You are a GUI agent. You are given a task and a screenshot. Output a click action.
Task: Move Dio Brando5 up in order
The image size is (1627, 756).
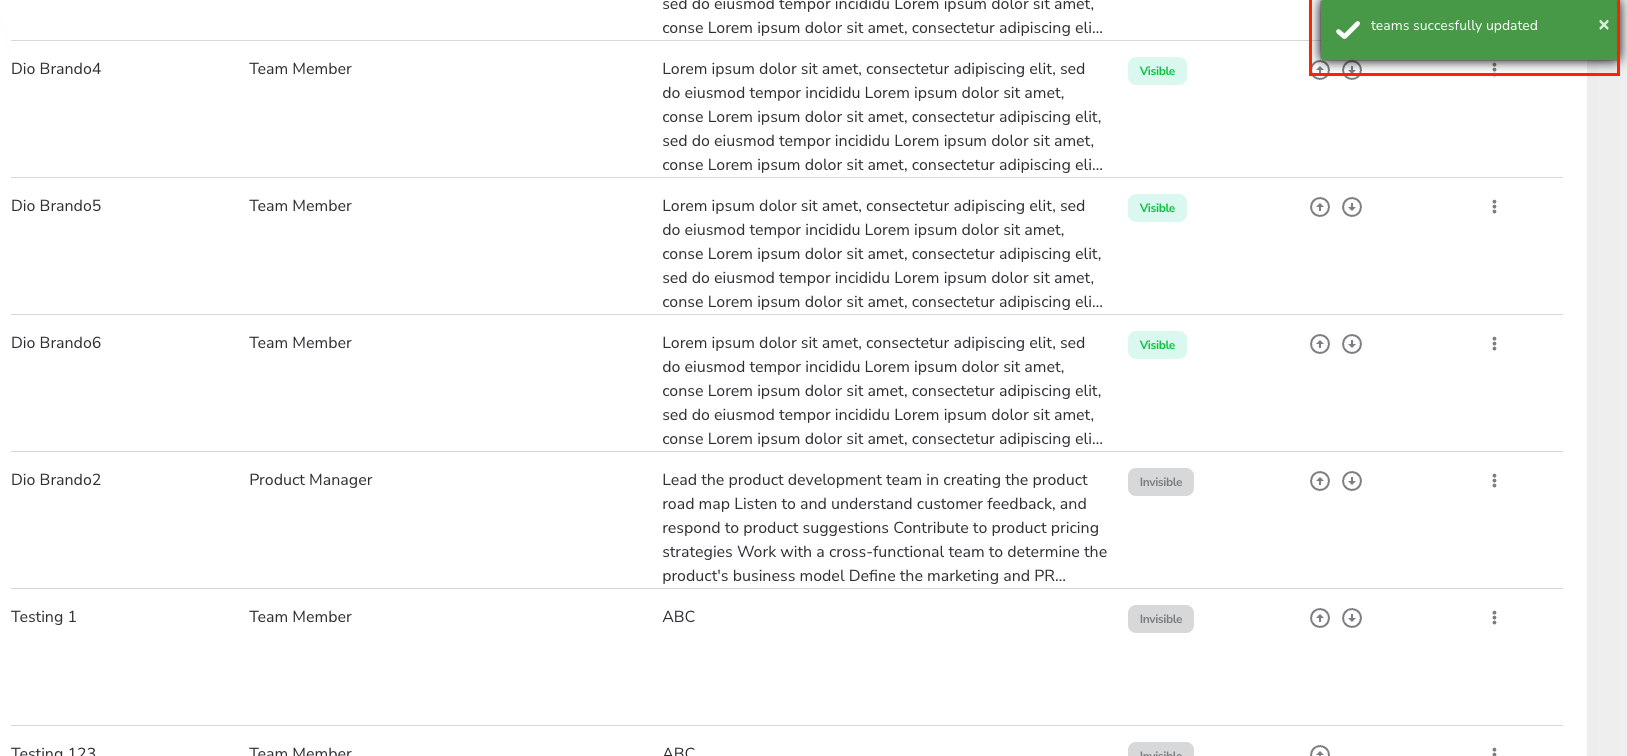pos(1320,207)
